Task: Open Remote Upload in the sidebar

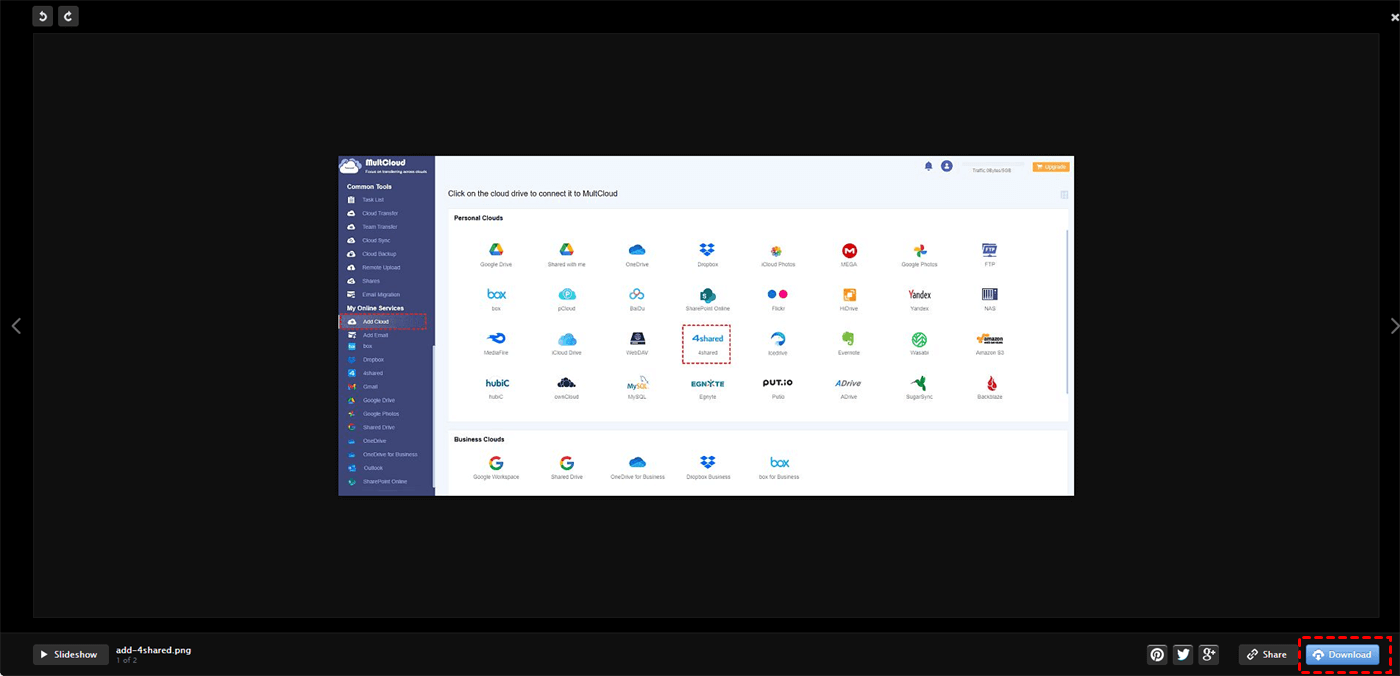Action: coord(381,267)
